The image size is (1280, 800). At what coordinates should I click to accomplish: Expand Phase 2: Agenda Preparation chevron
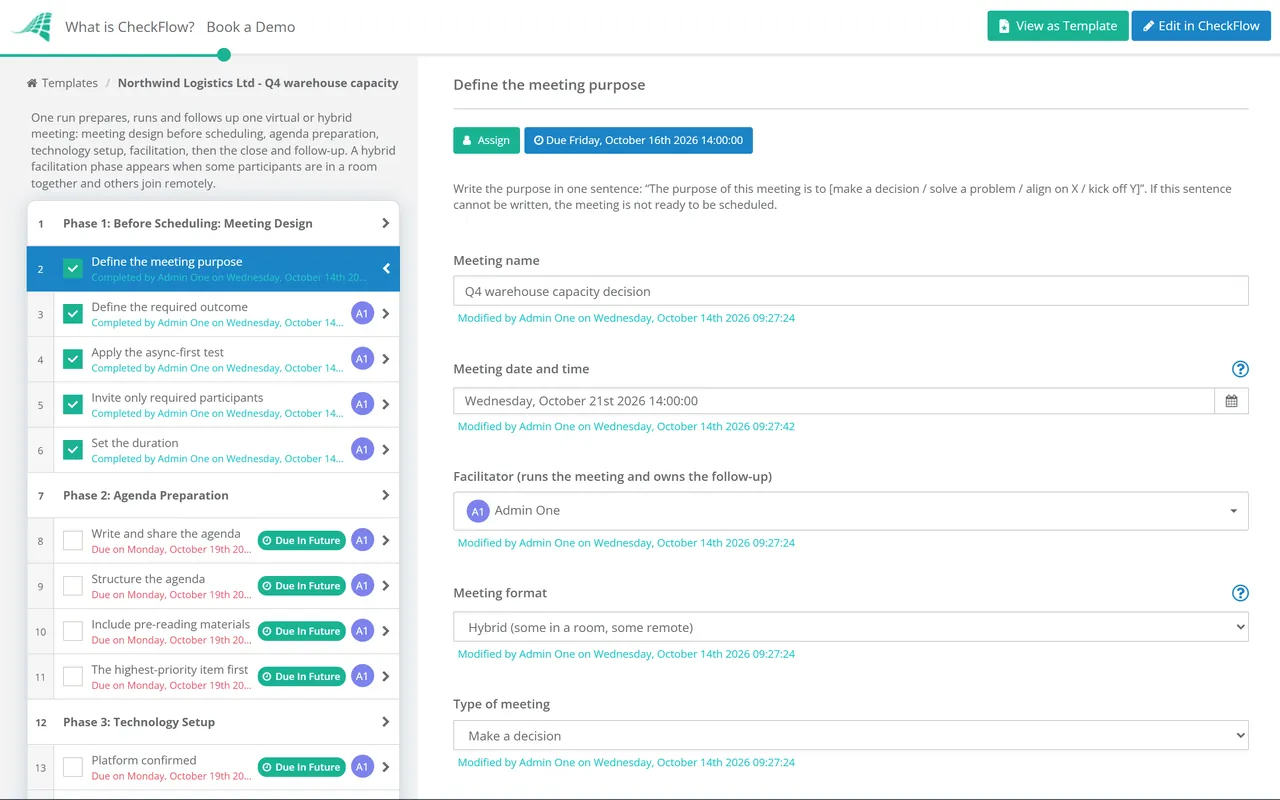(x=386, y=495)
